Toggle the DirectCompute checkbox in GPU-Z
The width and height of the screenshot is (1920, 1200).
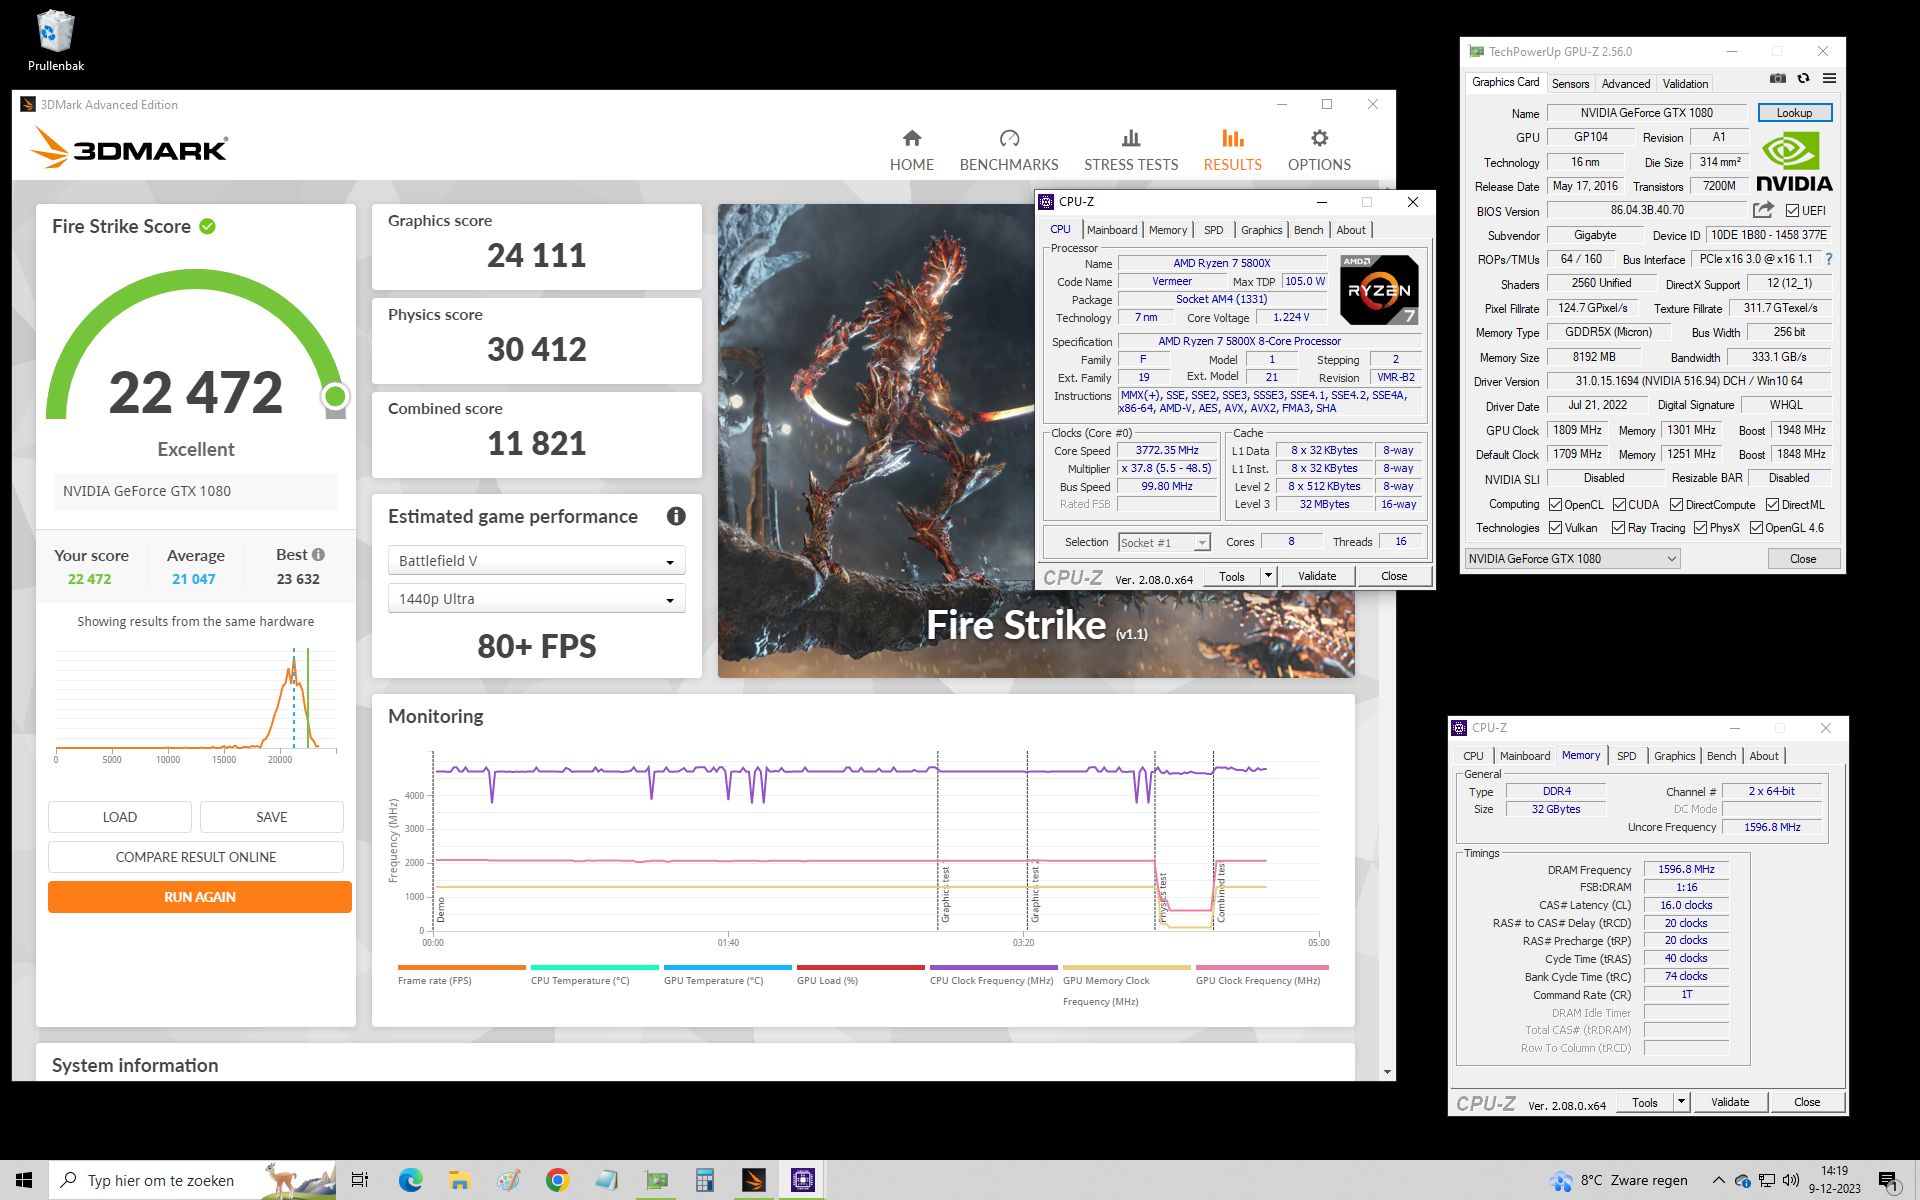(1676, 505)
